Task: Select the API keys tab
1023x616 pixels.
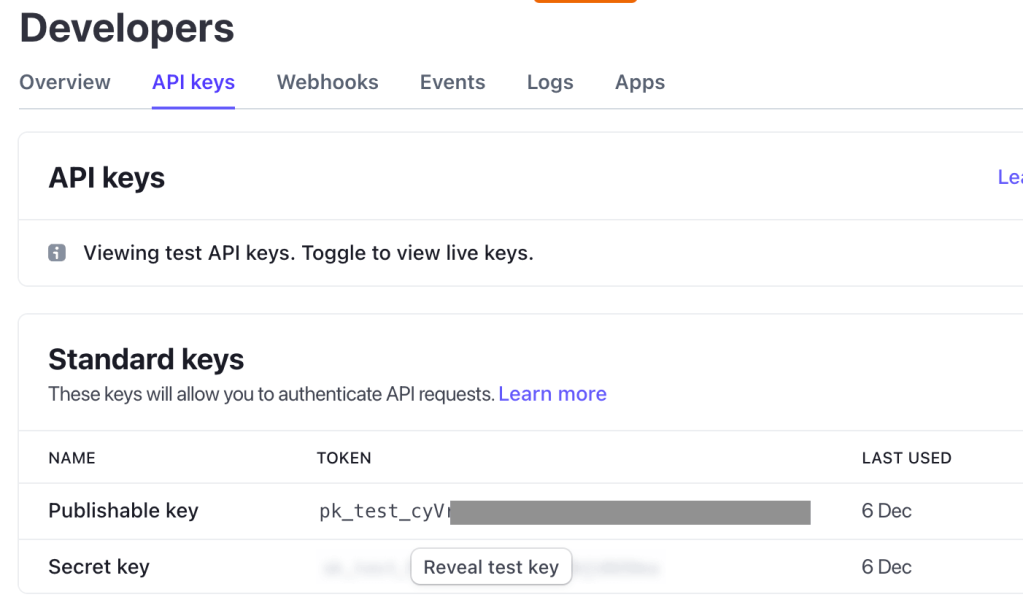Action: coord(193,82)
